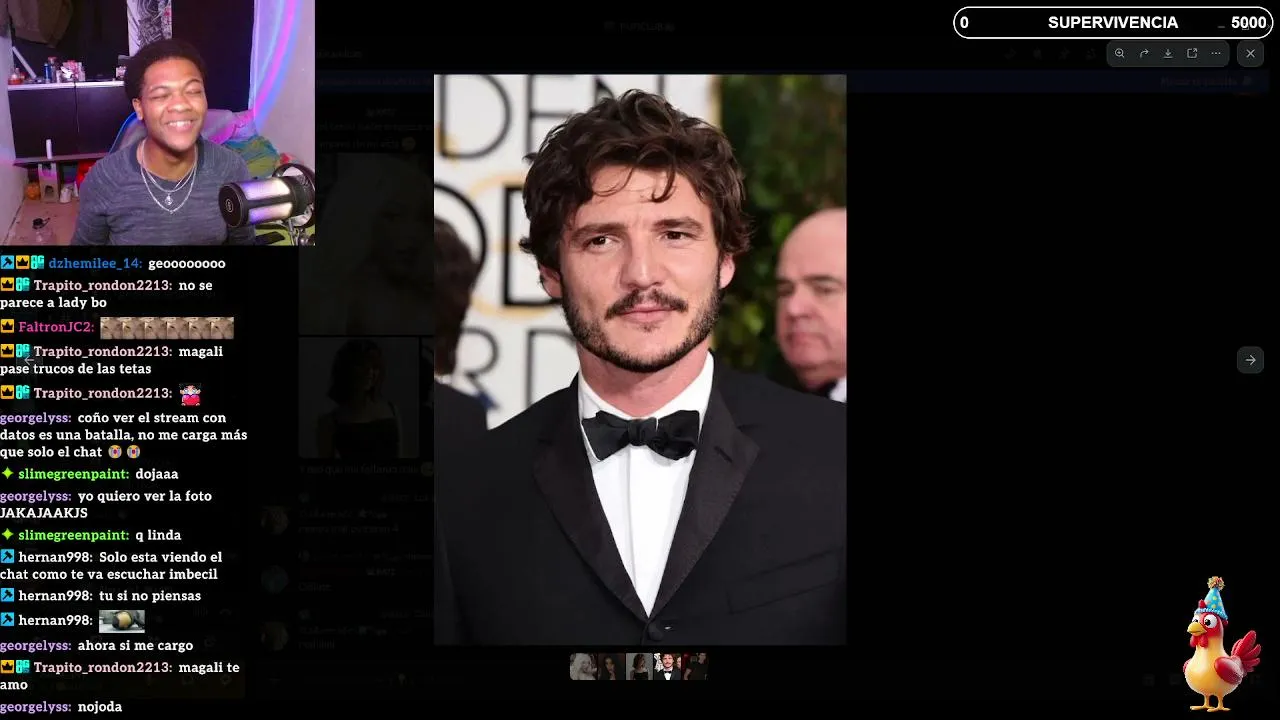
Task: Close the image viewer with the X button
Action: click(1250, 54)
